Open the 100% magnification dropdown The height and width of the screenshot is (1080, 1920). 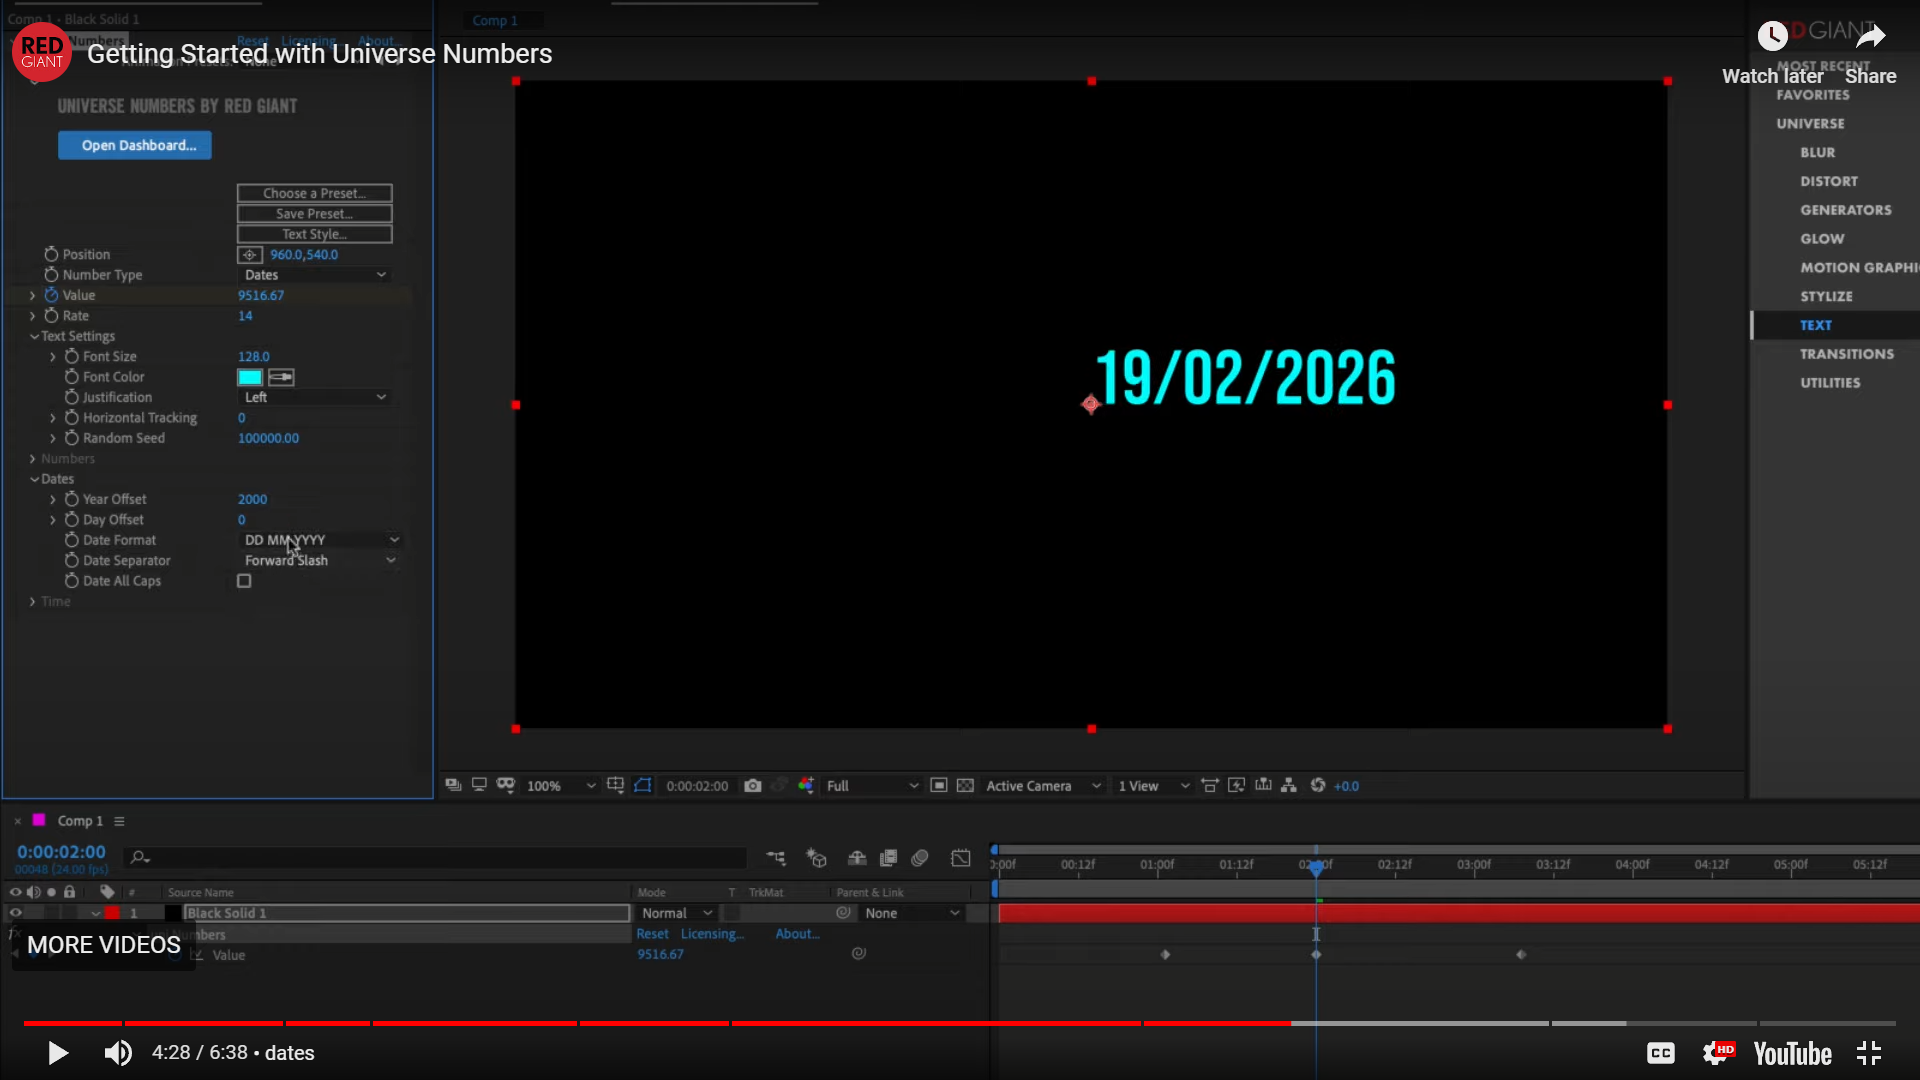[x=560, y=786]
